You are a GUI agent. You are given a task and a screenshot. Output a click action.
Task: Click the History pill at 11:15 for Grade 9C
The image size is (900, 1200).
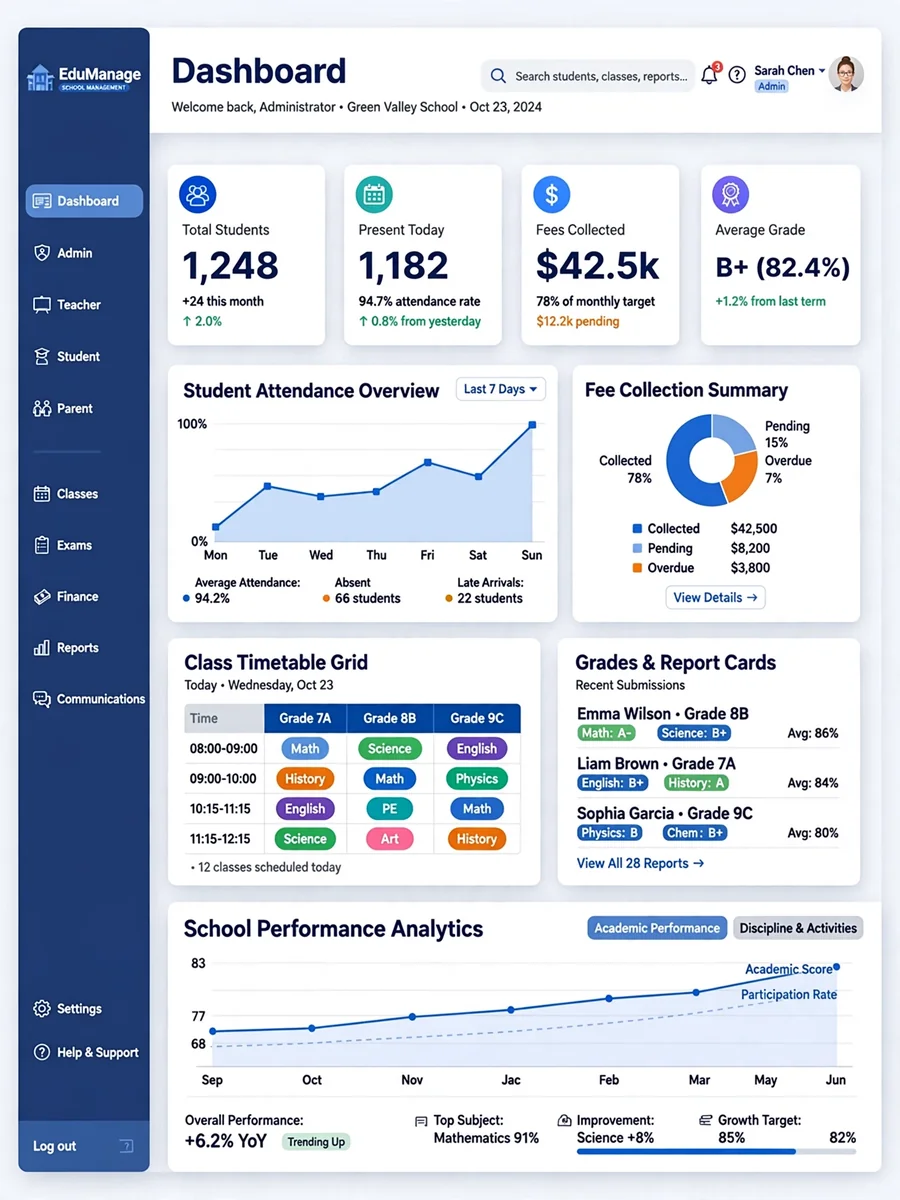pyautogui.click(x=477, y=839)
